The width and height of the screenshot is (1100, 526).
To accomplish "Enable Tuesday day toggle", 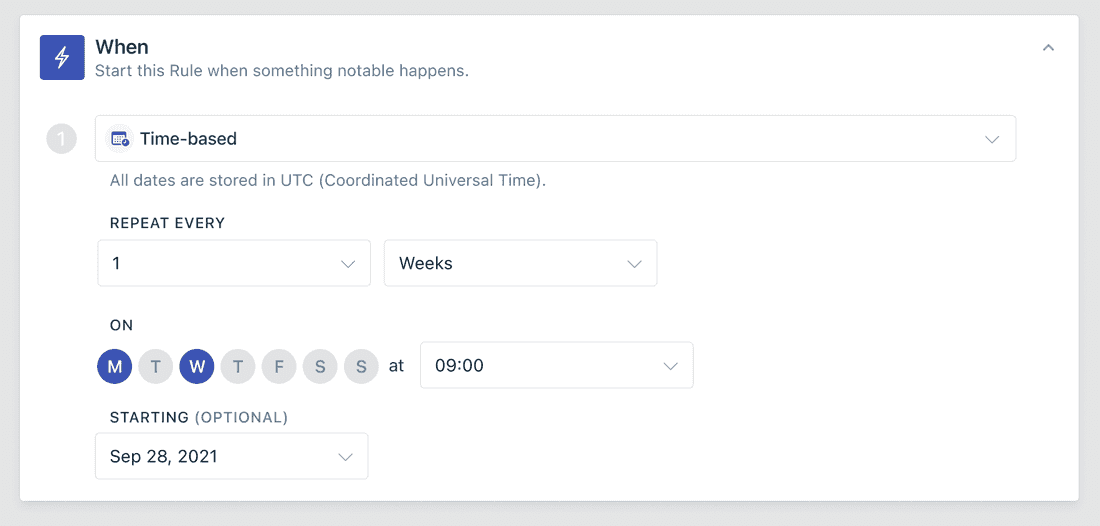I will tap(156, 366).
